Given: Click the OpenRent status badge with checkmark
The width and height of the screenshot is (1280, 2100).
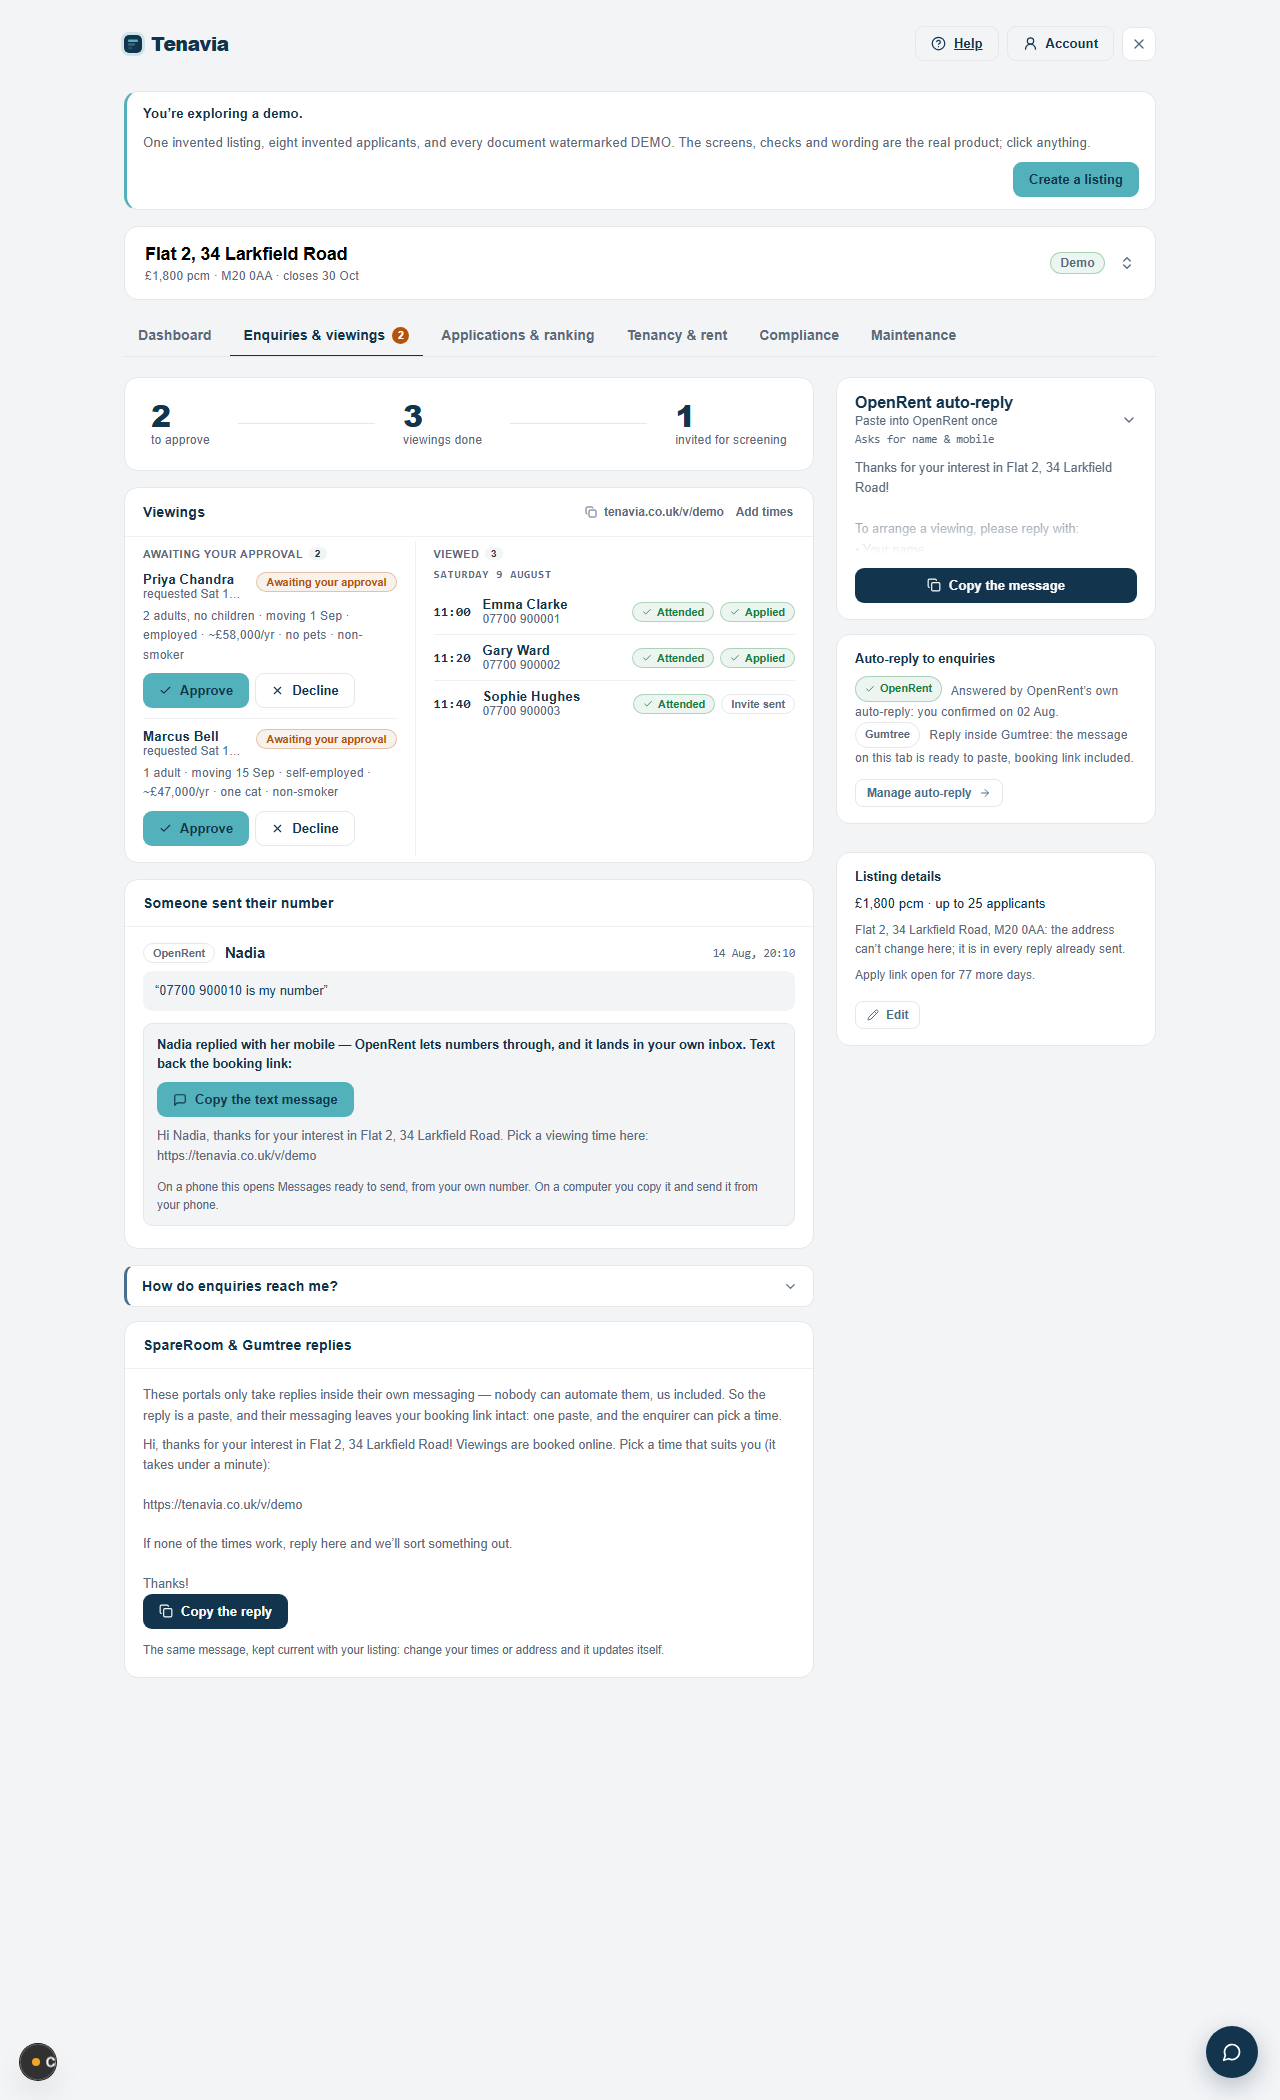Looking at the screenshot, I should (898, 689).
